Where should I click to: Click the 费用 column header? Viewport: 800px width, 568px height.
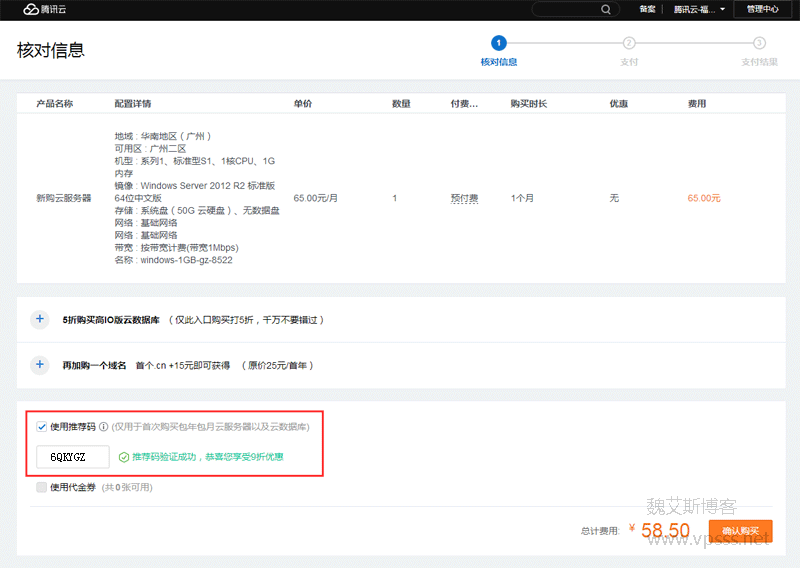[697, 104]
